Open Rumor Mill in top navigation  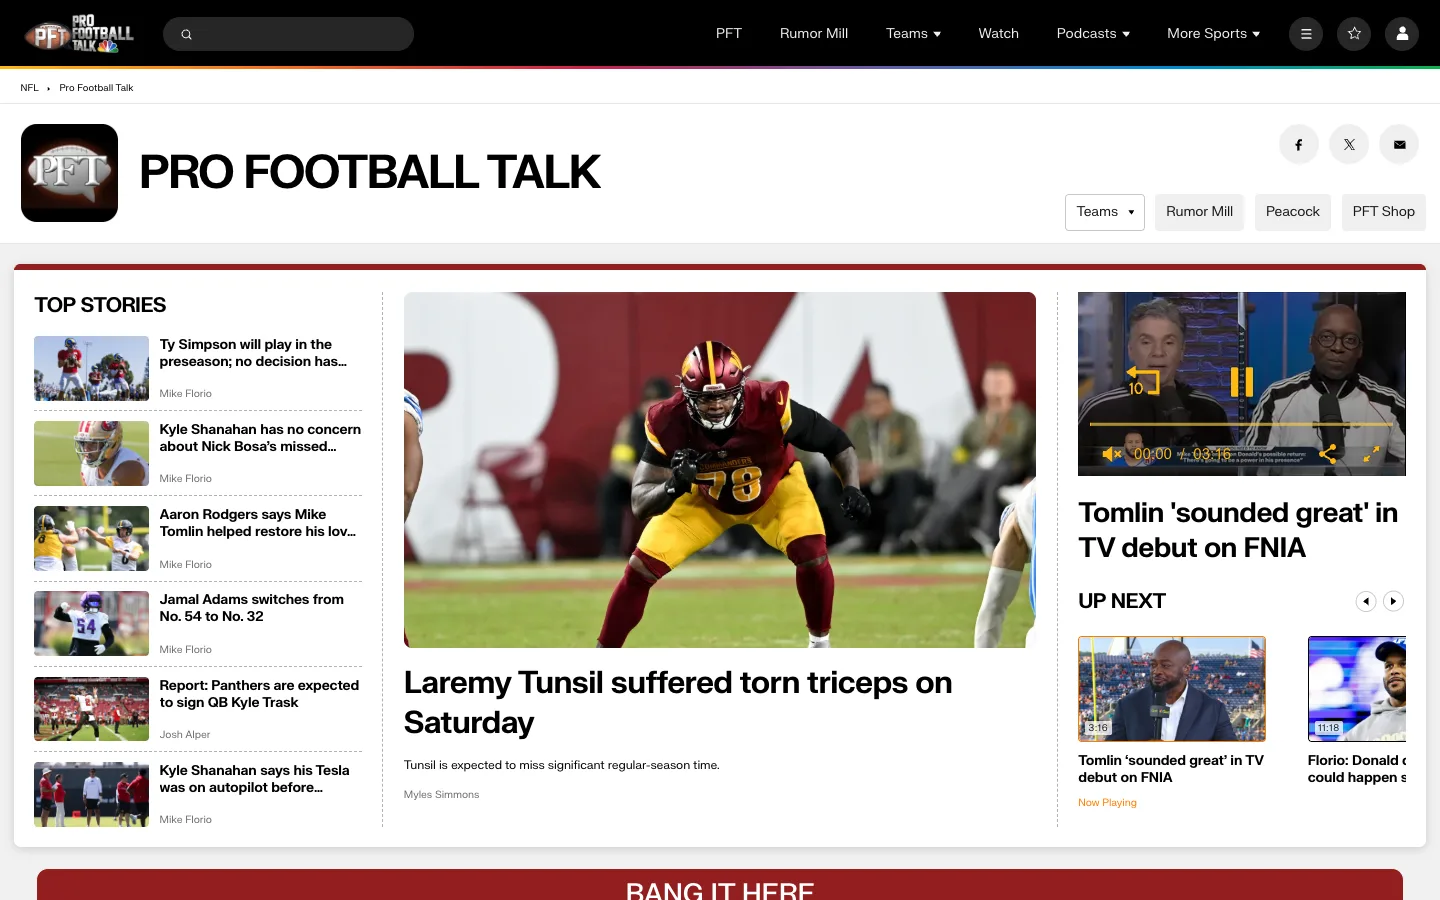pos(814,34)
